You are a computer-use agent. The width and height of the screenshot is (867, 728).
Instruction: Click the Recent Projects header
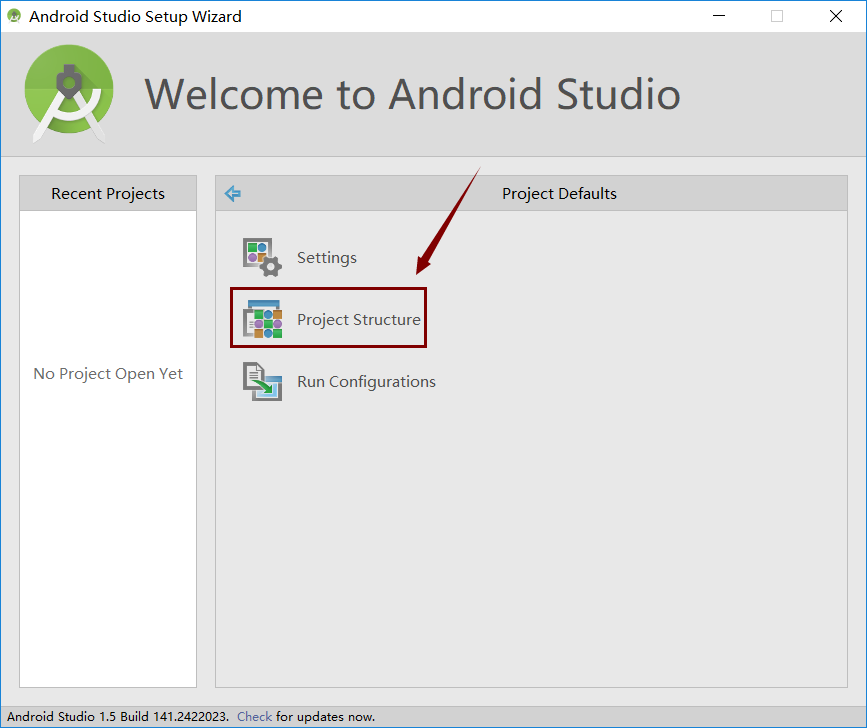click(x=108, y=193)
